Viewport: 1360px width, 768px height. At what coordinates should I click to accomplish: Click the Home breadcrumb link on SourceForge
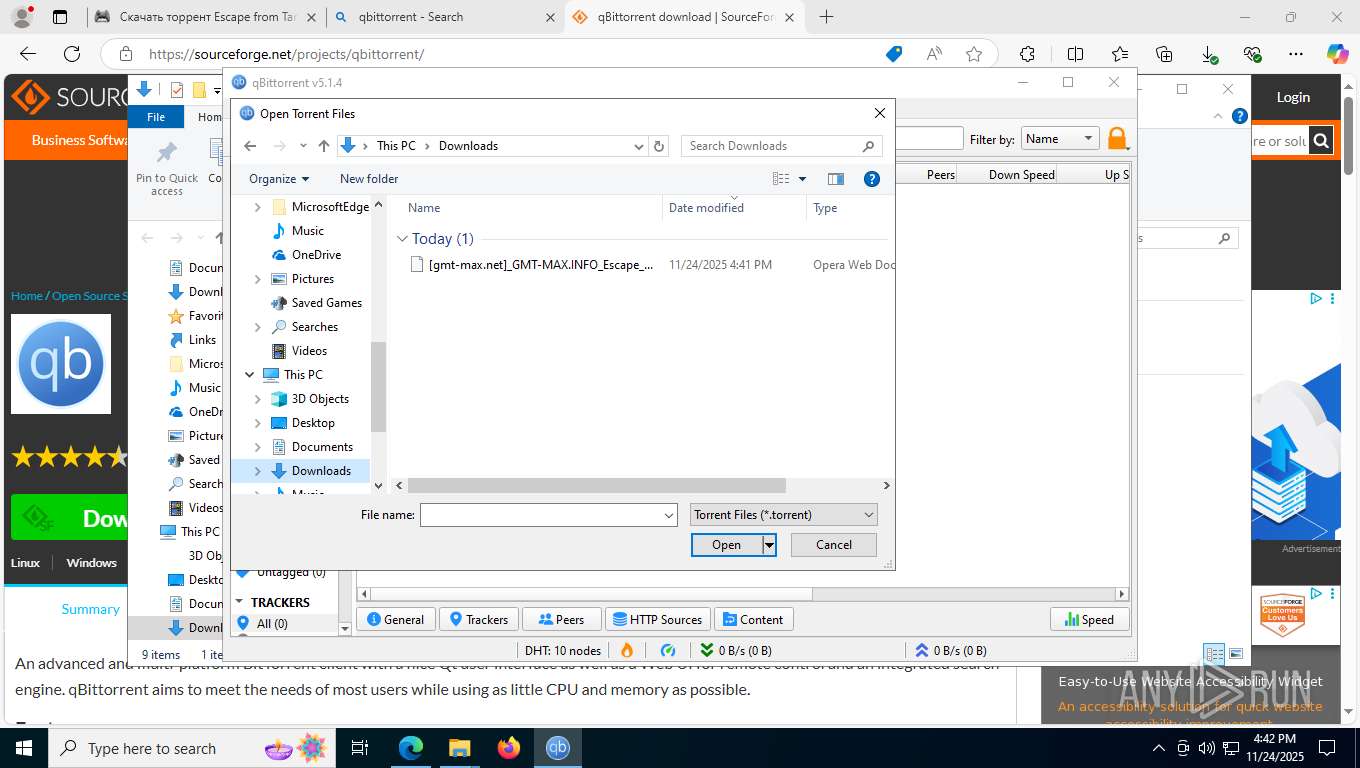point(27,296)
